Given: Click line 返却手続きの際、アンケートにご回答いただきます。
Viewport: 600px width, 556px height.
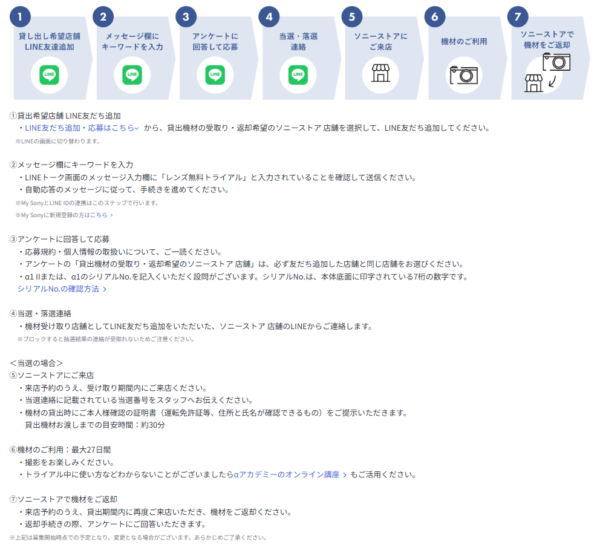Looking at the screenshot, I should tap(112, 524).
